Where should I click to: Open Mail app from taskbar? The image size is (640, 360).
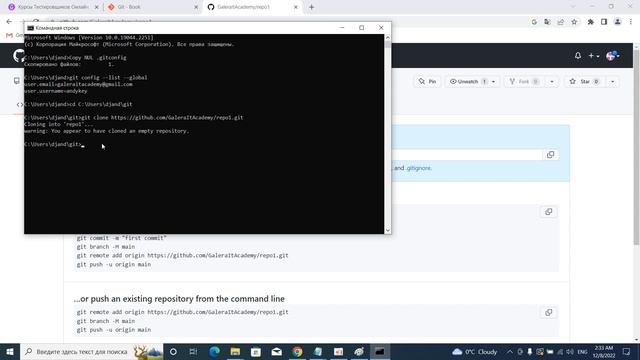coord(276,351)
